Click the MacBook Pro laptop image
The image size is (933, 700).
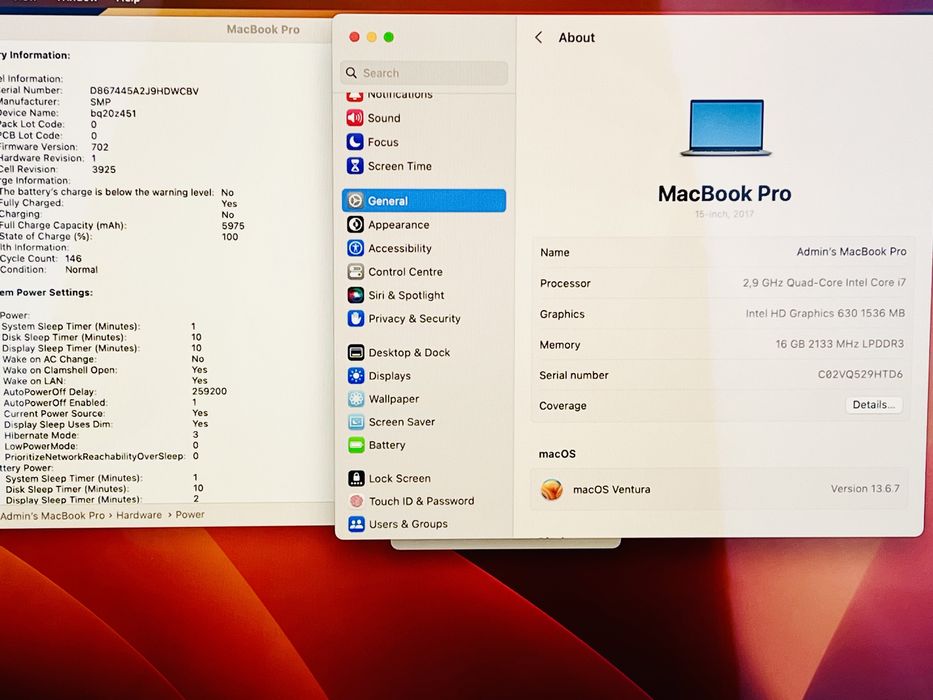(726, 128)
